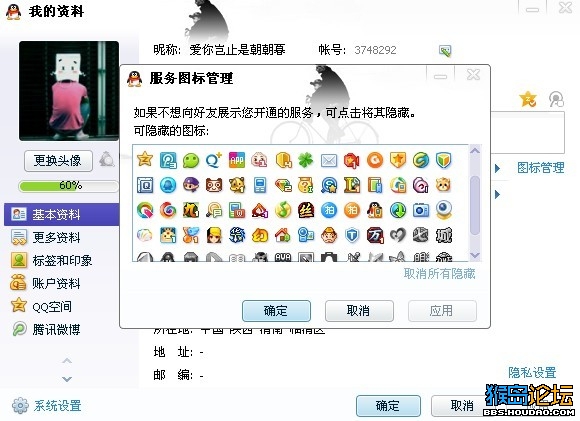Click sidebar down chevron
The image size is (580, 421).
point(67,379)
